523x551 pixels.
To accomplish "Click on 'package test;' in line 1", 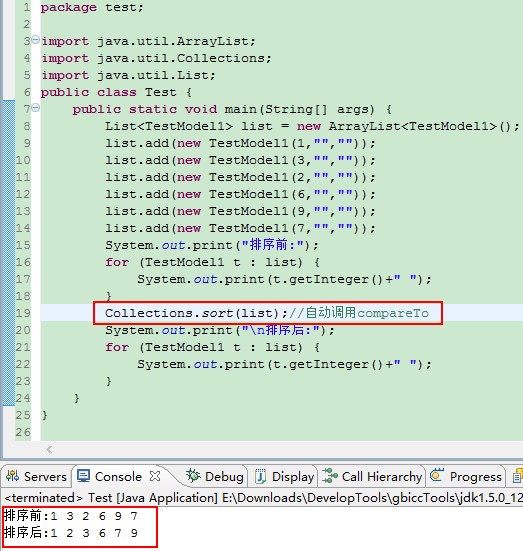I will point(92,7).
